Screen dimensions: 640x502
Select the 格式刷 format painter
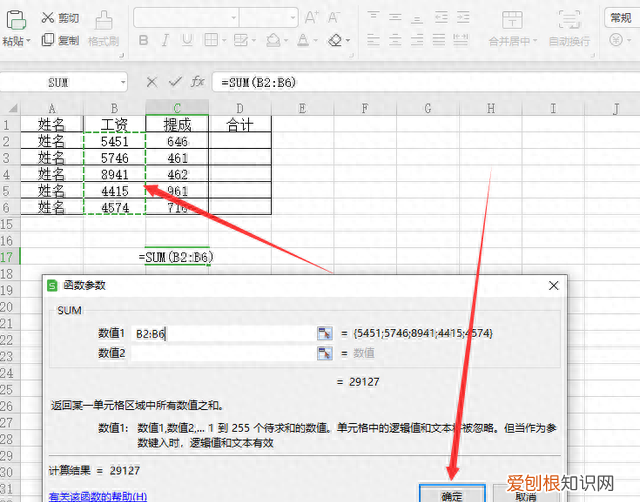[104, 29]
